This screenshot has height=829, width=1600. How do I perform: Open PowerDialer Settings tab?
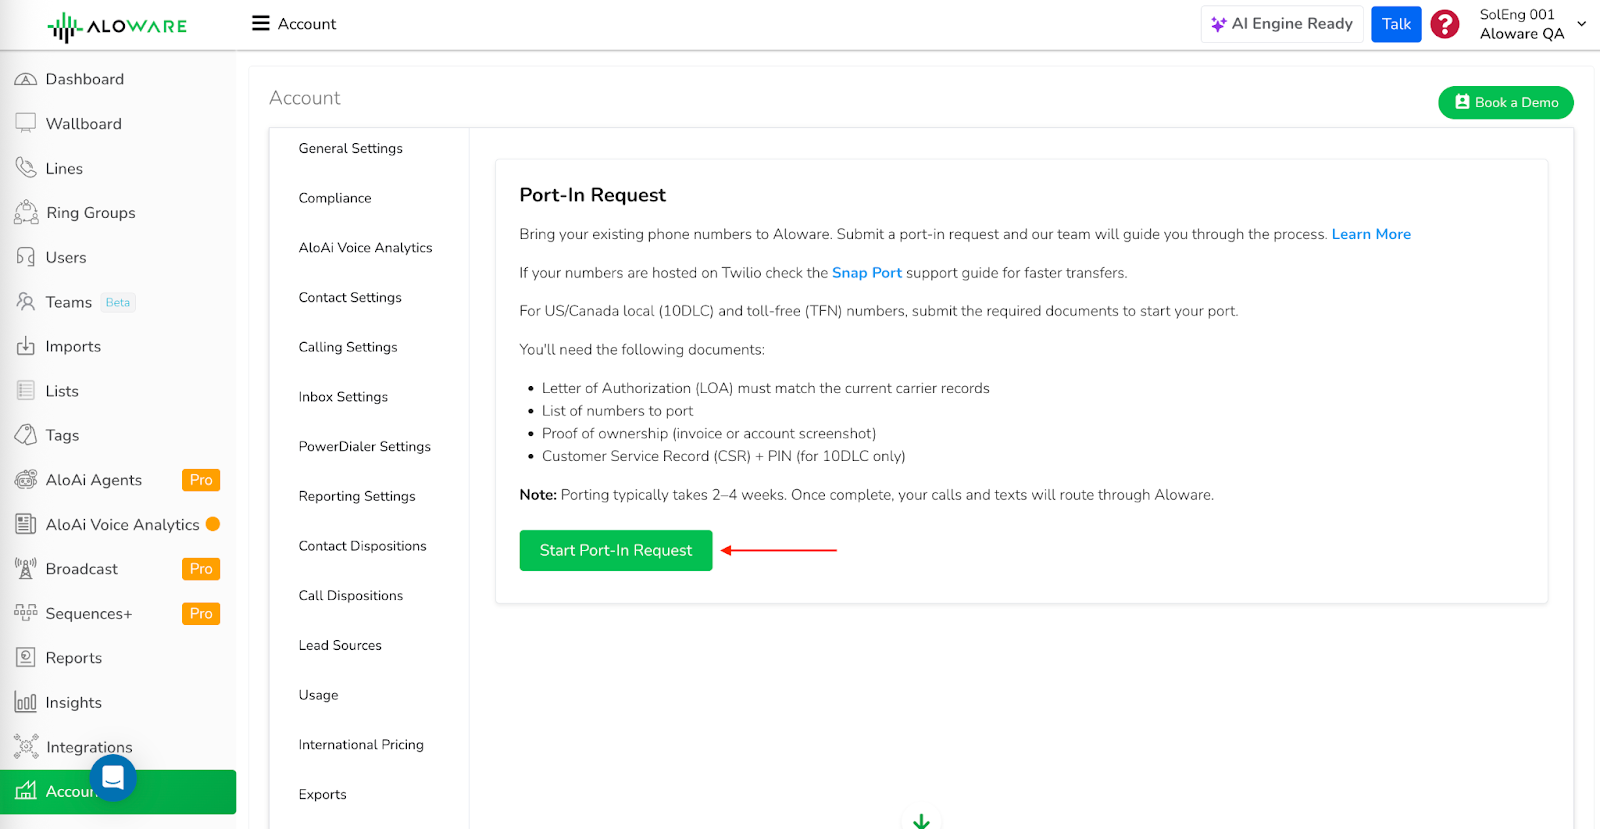[365, 446]
